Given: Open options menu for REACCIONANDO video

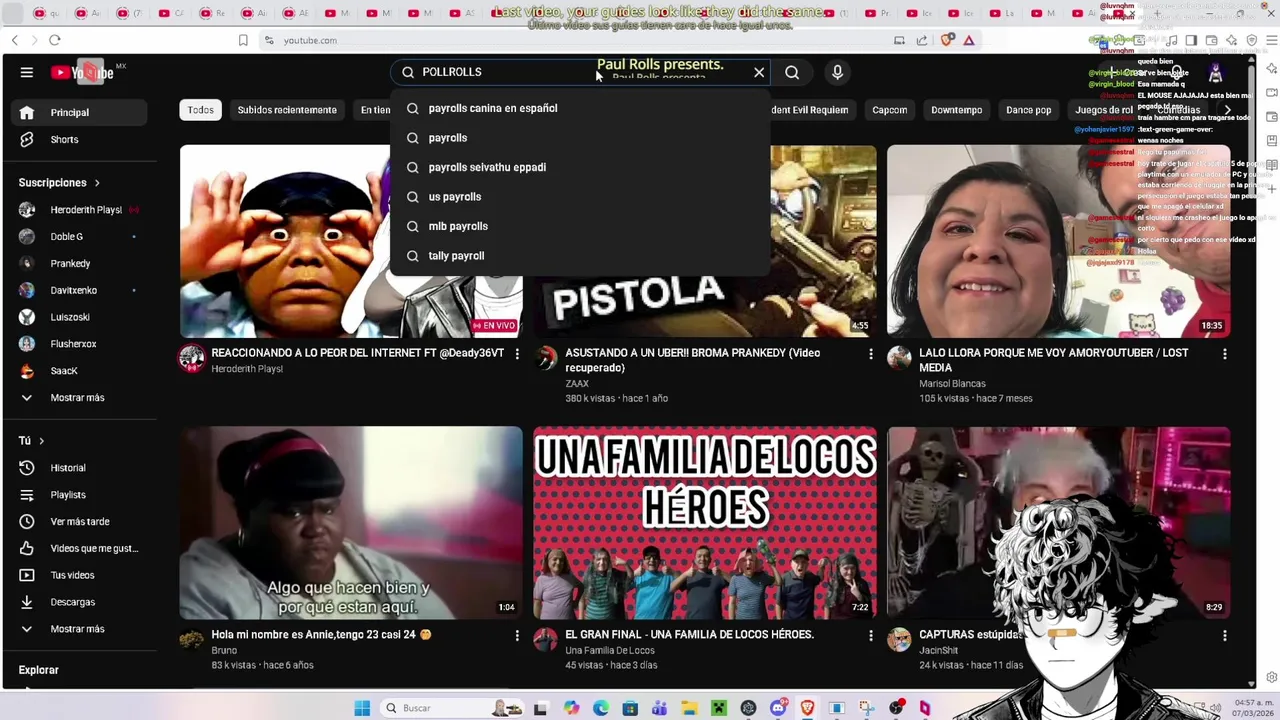Looking at the screenshot, I should (517, 354).
